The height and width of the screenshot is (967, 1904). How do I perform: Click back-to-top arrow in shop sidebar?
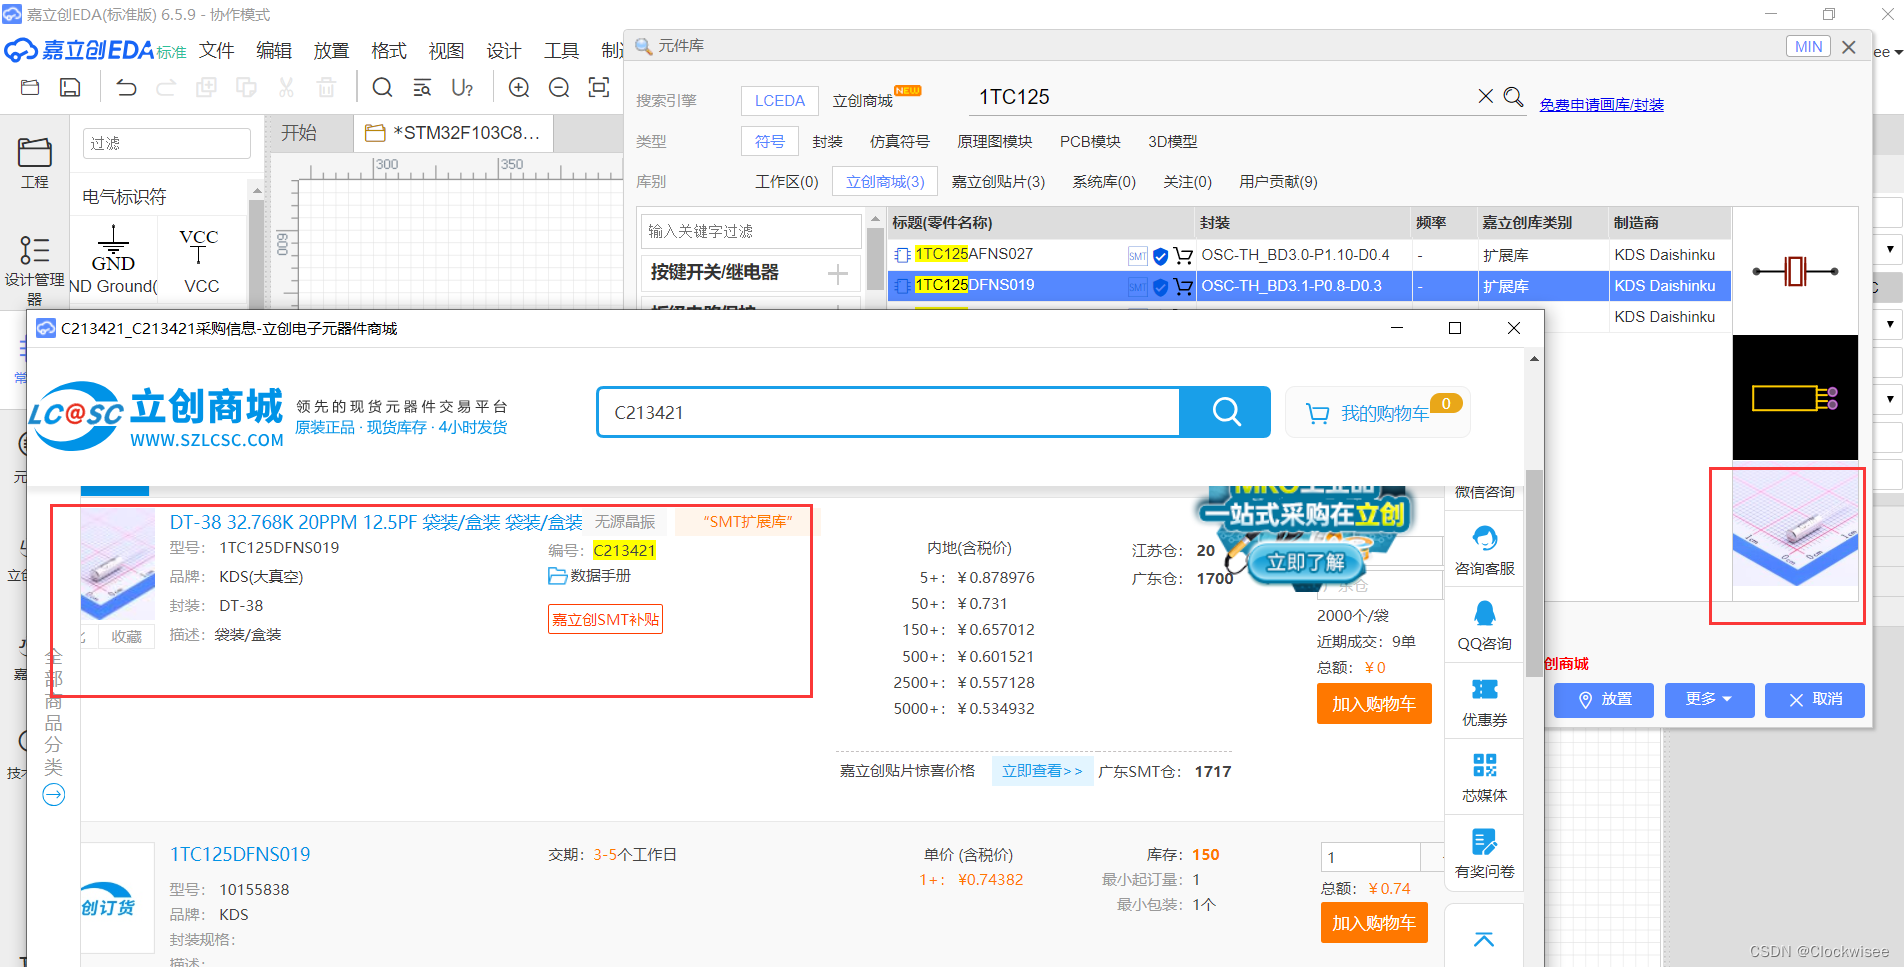pyautogui.click(x=1484, y=939)
